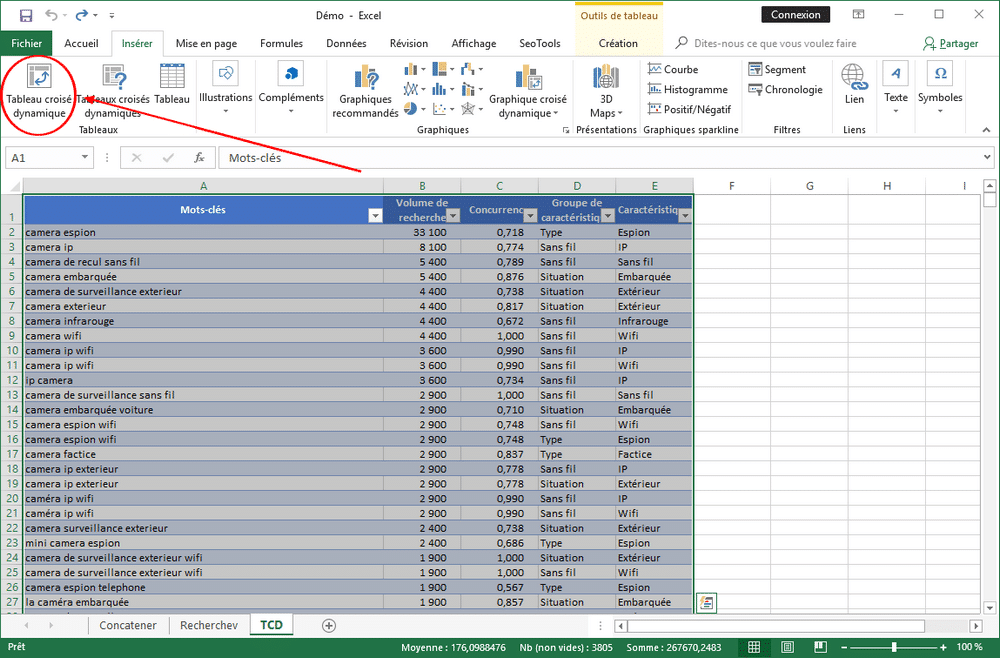Viewport: 1000px width, 658px height.
Task: Open the Fichier tab
Action: coord(26,43)
